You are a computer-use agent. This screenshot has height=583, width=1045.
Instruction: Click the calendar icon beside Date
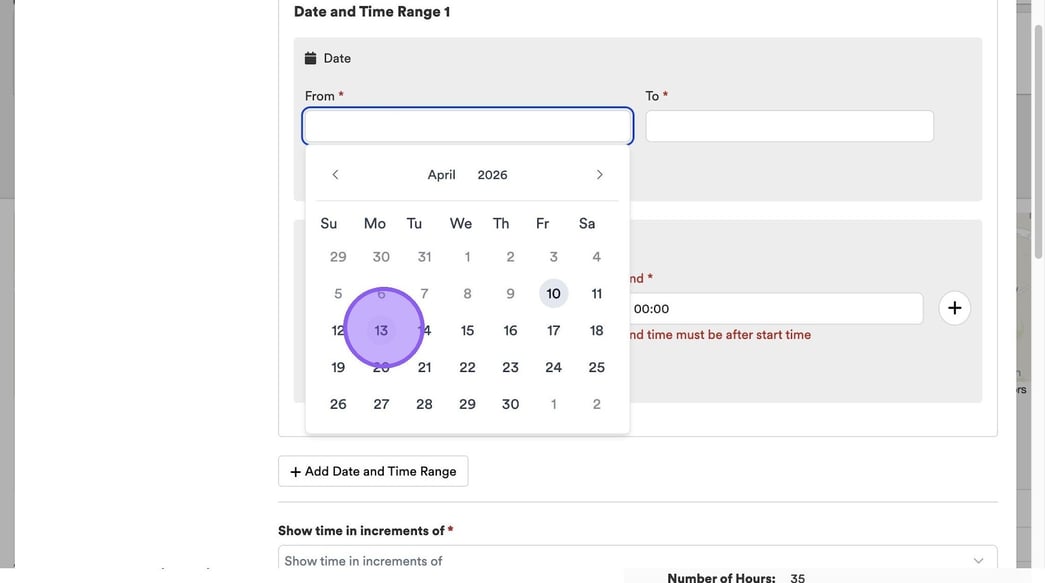310,58
